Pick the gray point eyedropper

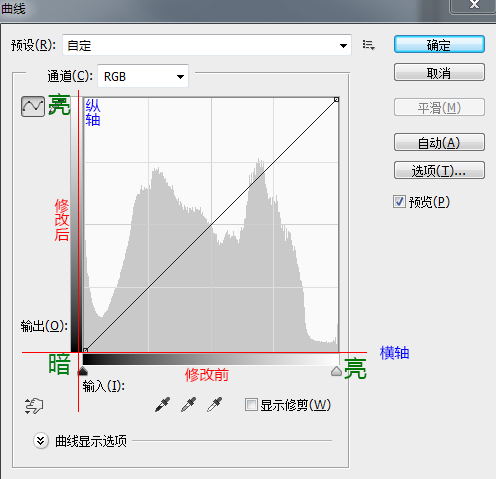pyautogui.click(x=189, y=405)
